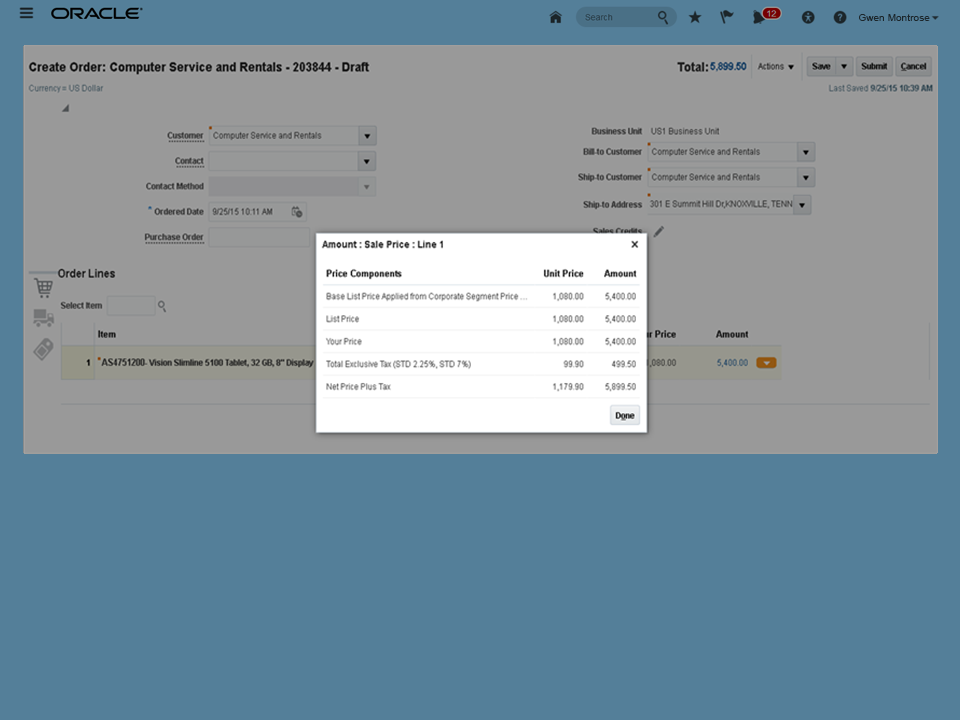960x720 pixels.
Task: Select the Total Exclusive Tax row
Action: coord(481,364)
